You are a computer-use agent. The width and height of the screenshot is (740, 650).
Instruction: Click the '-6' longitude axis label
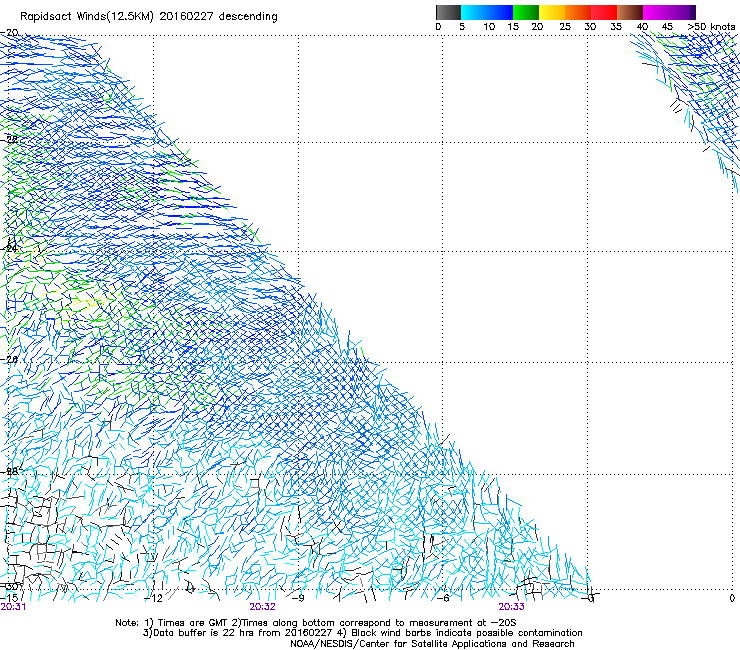[x=443, y=598]
